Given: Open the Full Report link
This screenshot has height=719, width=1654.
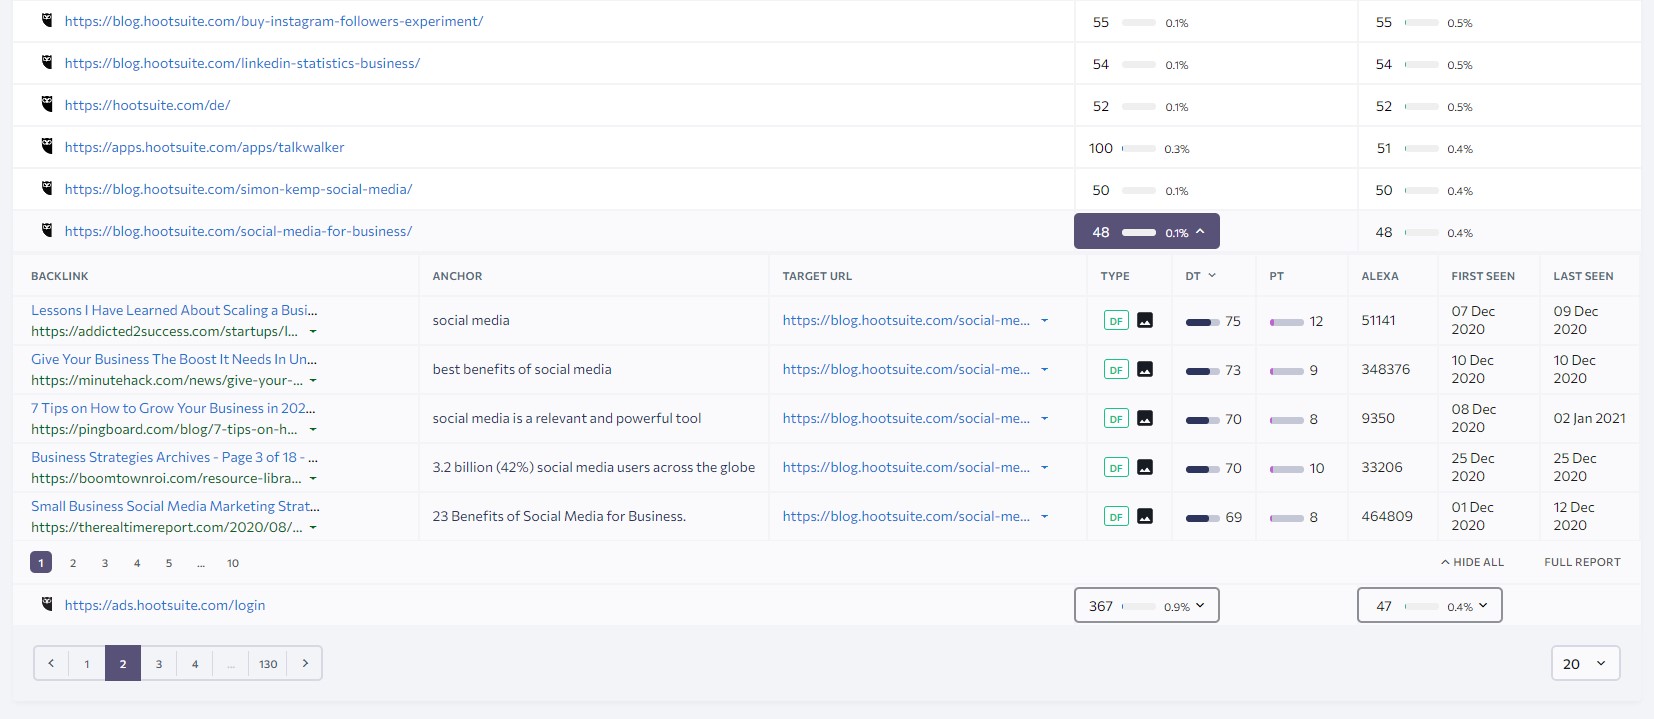Looking at the screenshot, I should point(1582,562).
